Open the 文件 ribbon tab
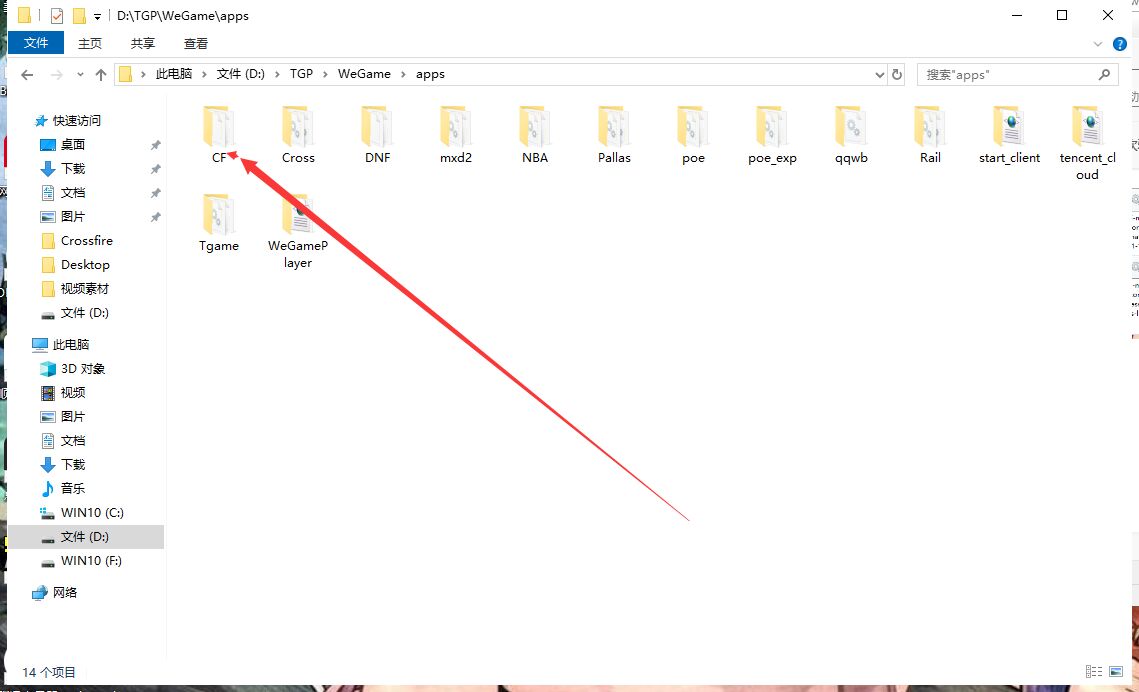1139x692 pixels. (36, 43)
